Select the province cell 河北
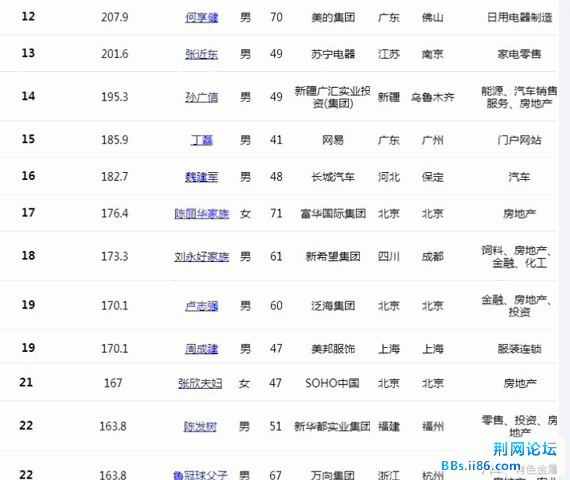The image size is (570, 480). [x=389, y=177]
